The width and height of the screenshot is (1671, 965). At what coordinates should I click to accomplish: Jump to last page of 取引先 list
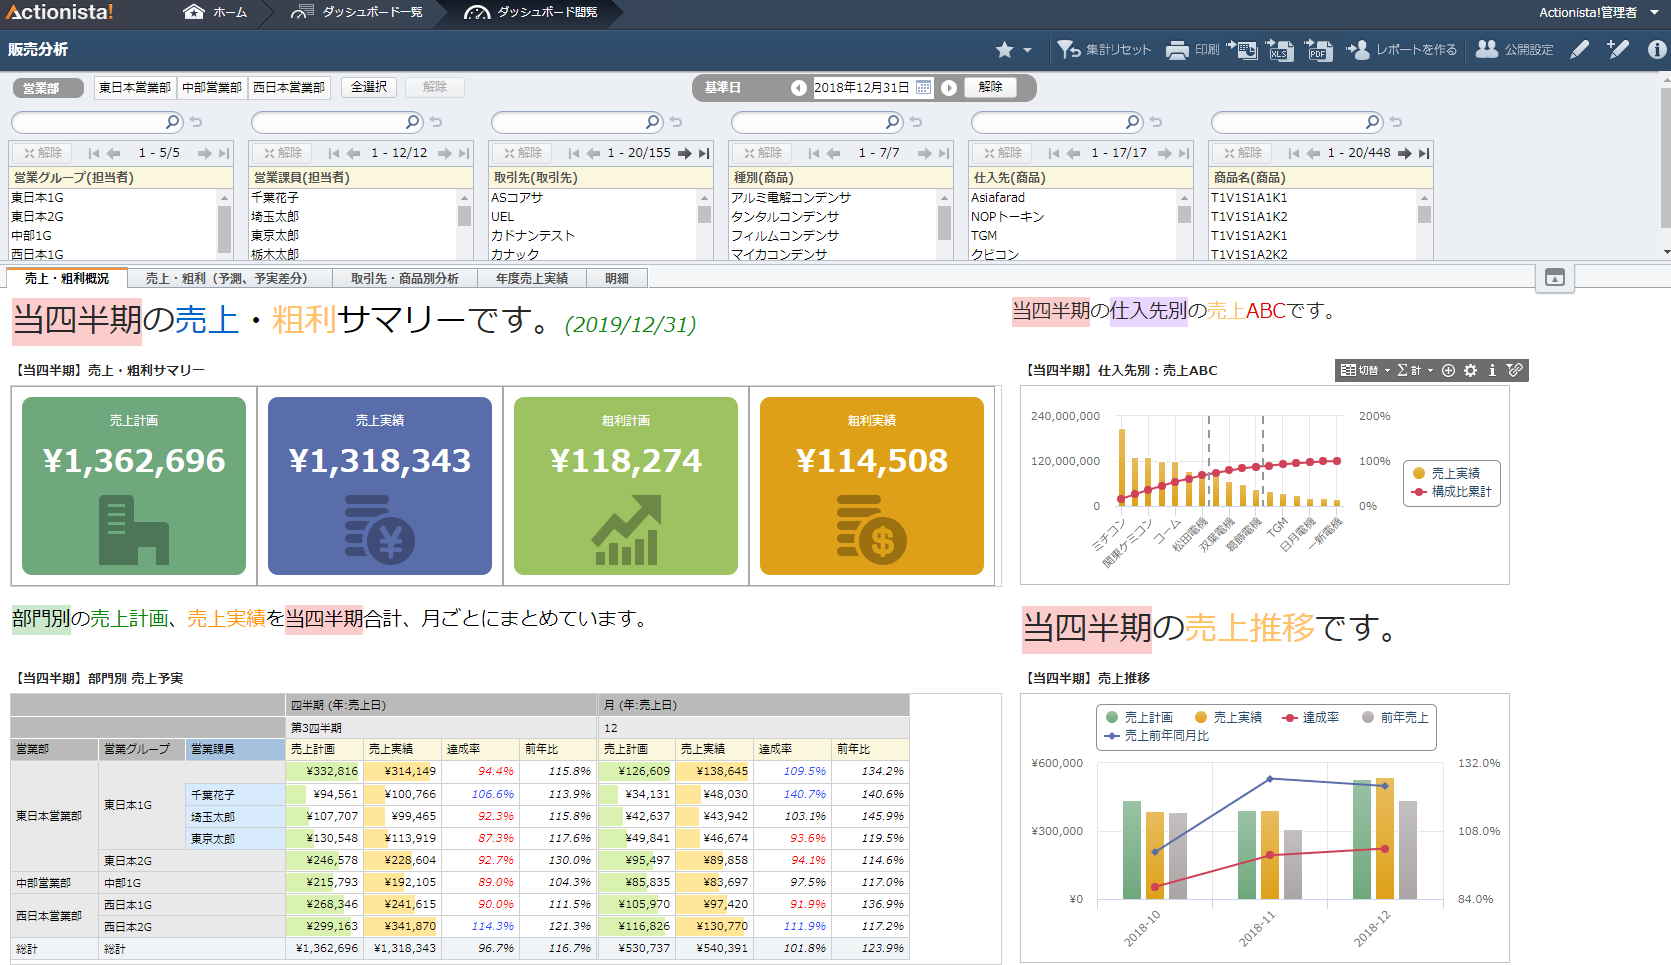pyautogui.click(x=704, y=153)
